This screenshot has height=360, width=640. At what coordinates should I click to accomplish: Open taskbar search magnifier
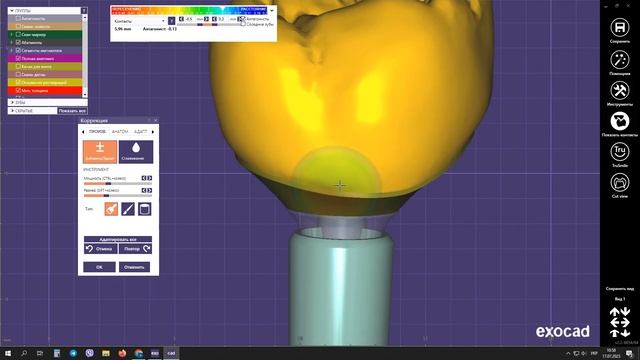24,353
